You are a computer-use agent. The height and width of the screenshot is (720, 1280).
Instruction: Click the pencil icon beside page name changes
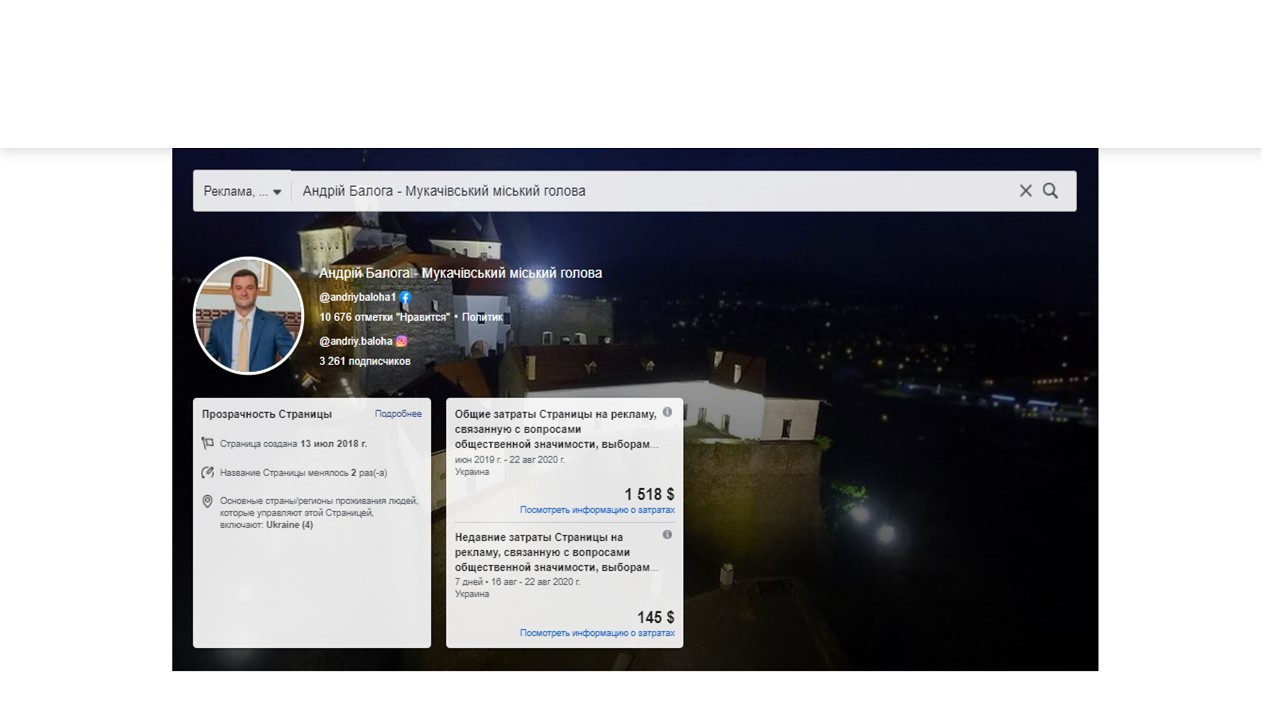tap(208, 472)
